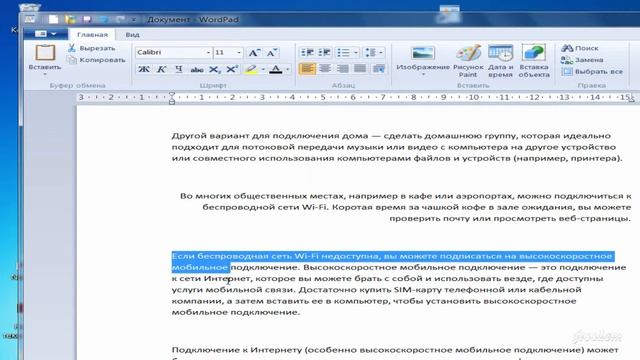The width and height of the screenshot is (640, 360).
Task: Center align the text
Action: 325,69
